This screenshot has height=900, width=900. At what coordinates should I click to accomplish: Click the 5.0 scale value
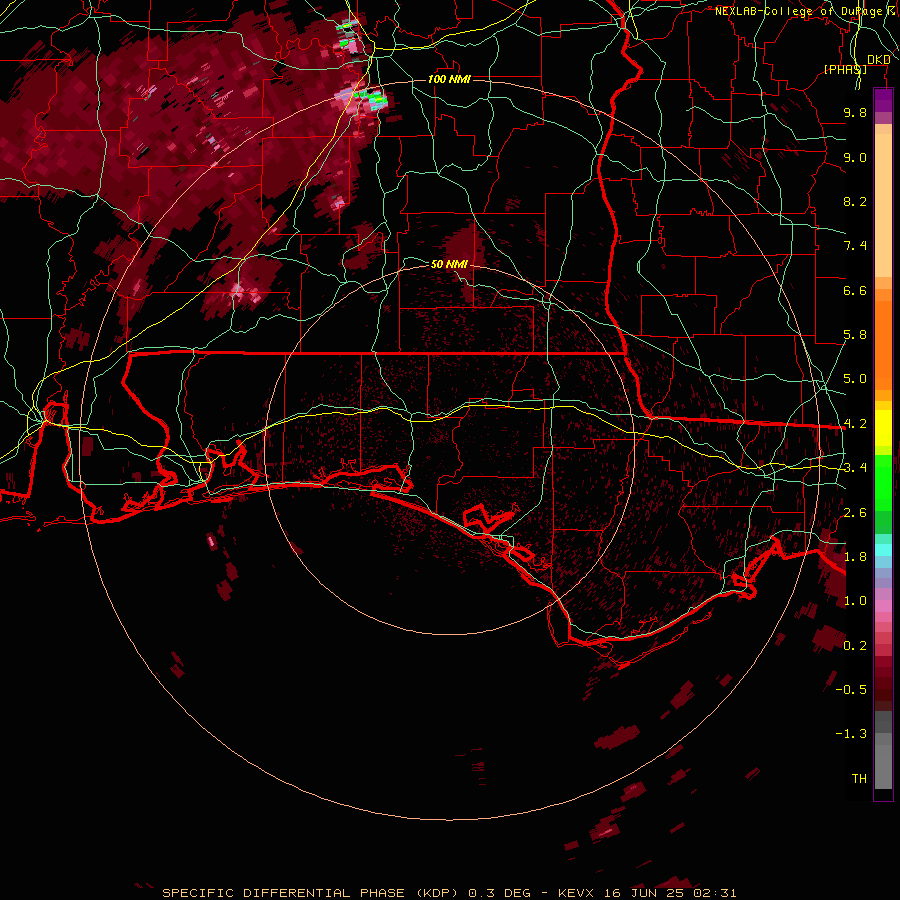pyautogui.click(x=855, y=379)
